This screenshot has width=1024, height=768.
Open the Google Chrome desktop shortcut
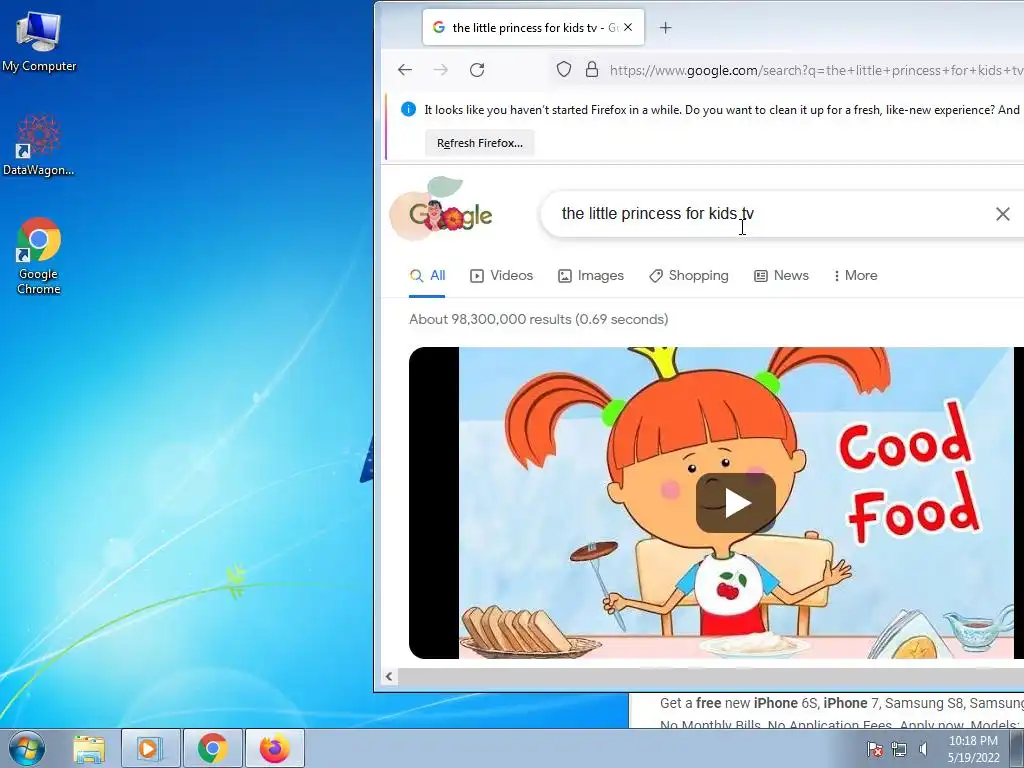pos(39,255)
